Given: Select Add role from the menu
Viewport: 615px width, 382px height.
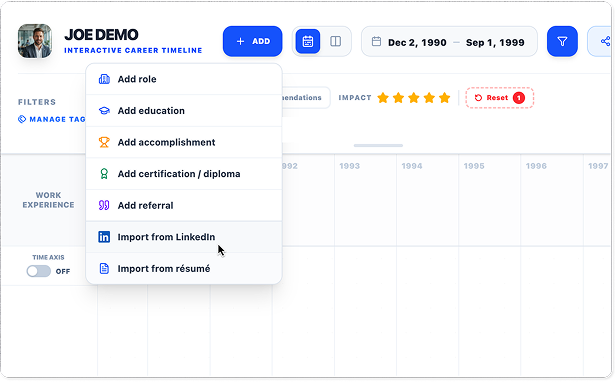Looking at the screenshot, I should (x=184, y=79).
